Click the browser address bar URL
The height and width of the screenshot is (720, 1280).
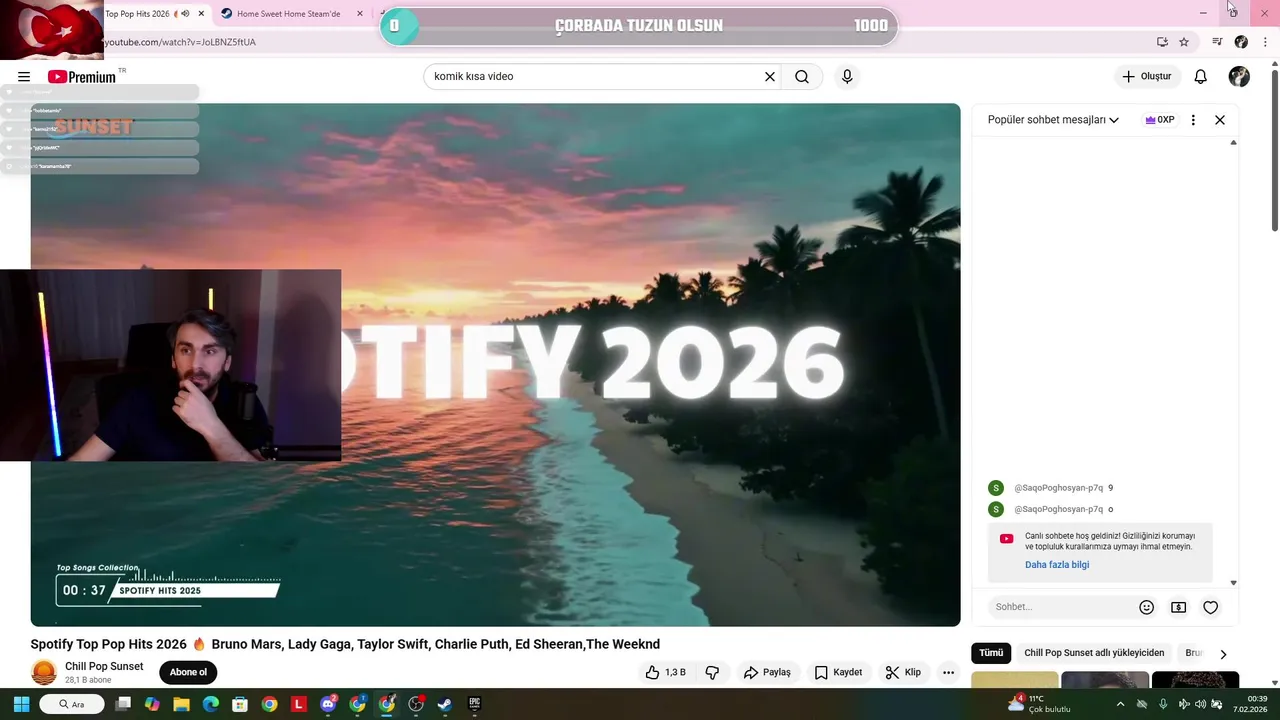point(180,42)
